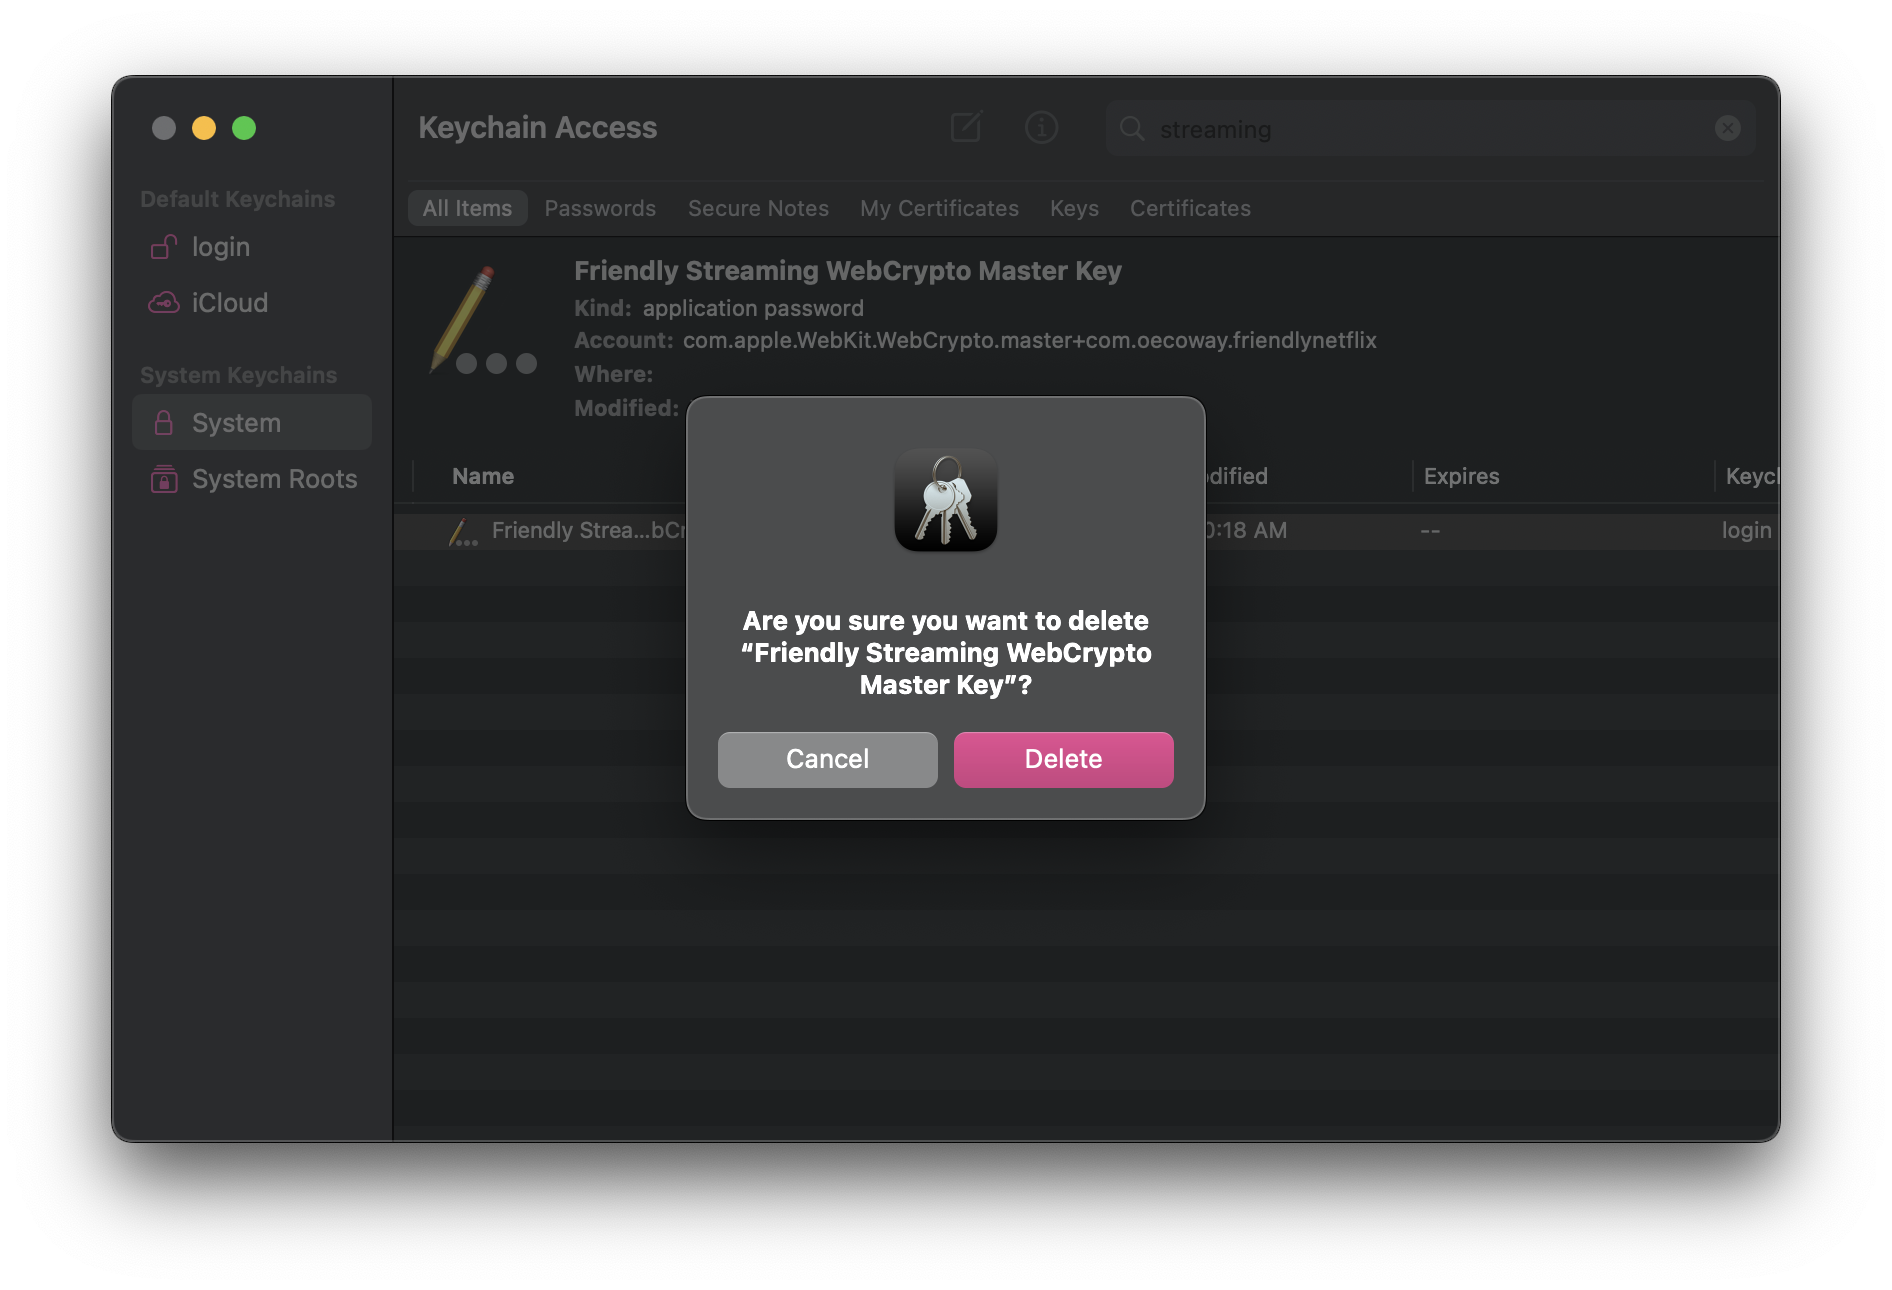Screen dimensions: 1892x1290
Task: Click the pencil icon in the Friendly Strea... row
Action: 462,532
